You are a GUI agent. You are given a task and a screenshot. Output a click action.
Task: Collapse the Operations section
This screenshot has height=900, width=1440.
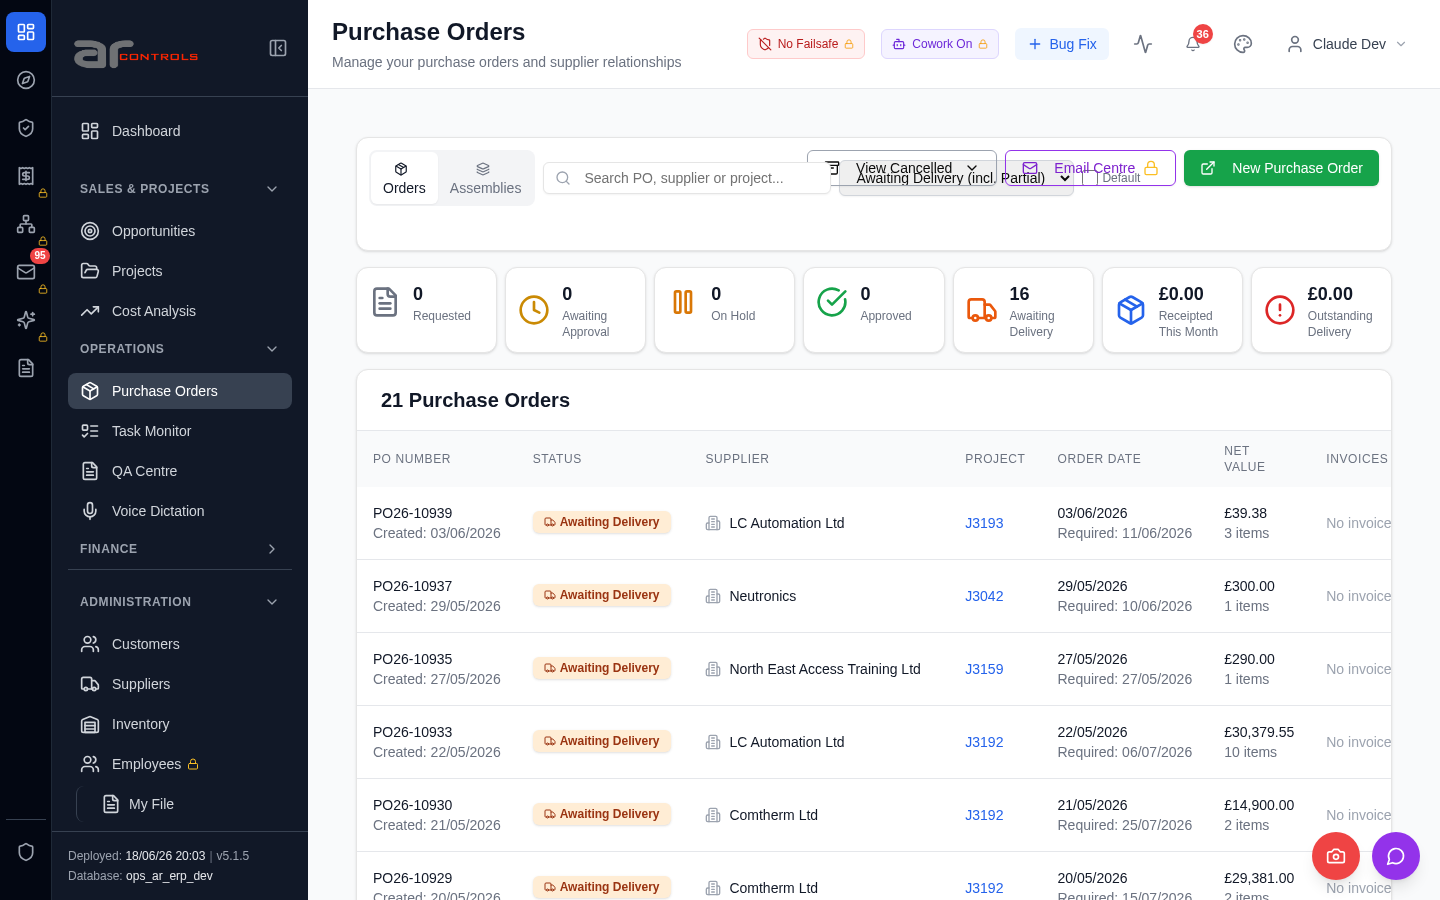coord(180,349)
